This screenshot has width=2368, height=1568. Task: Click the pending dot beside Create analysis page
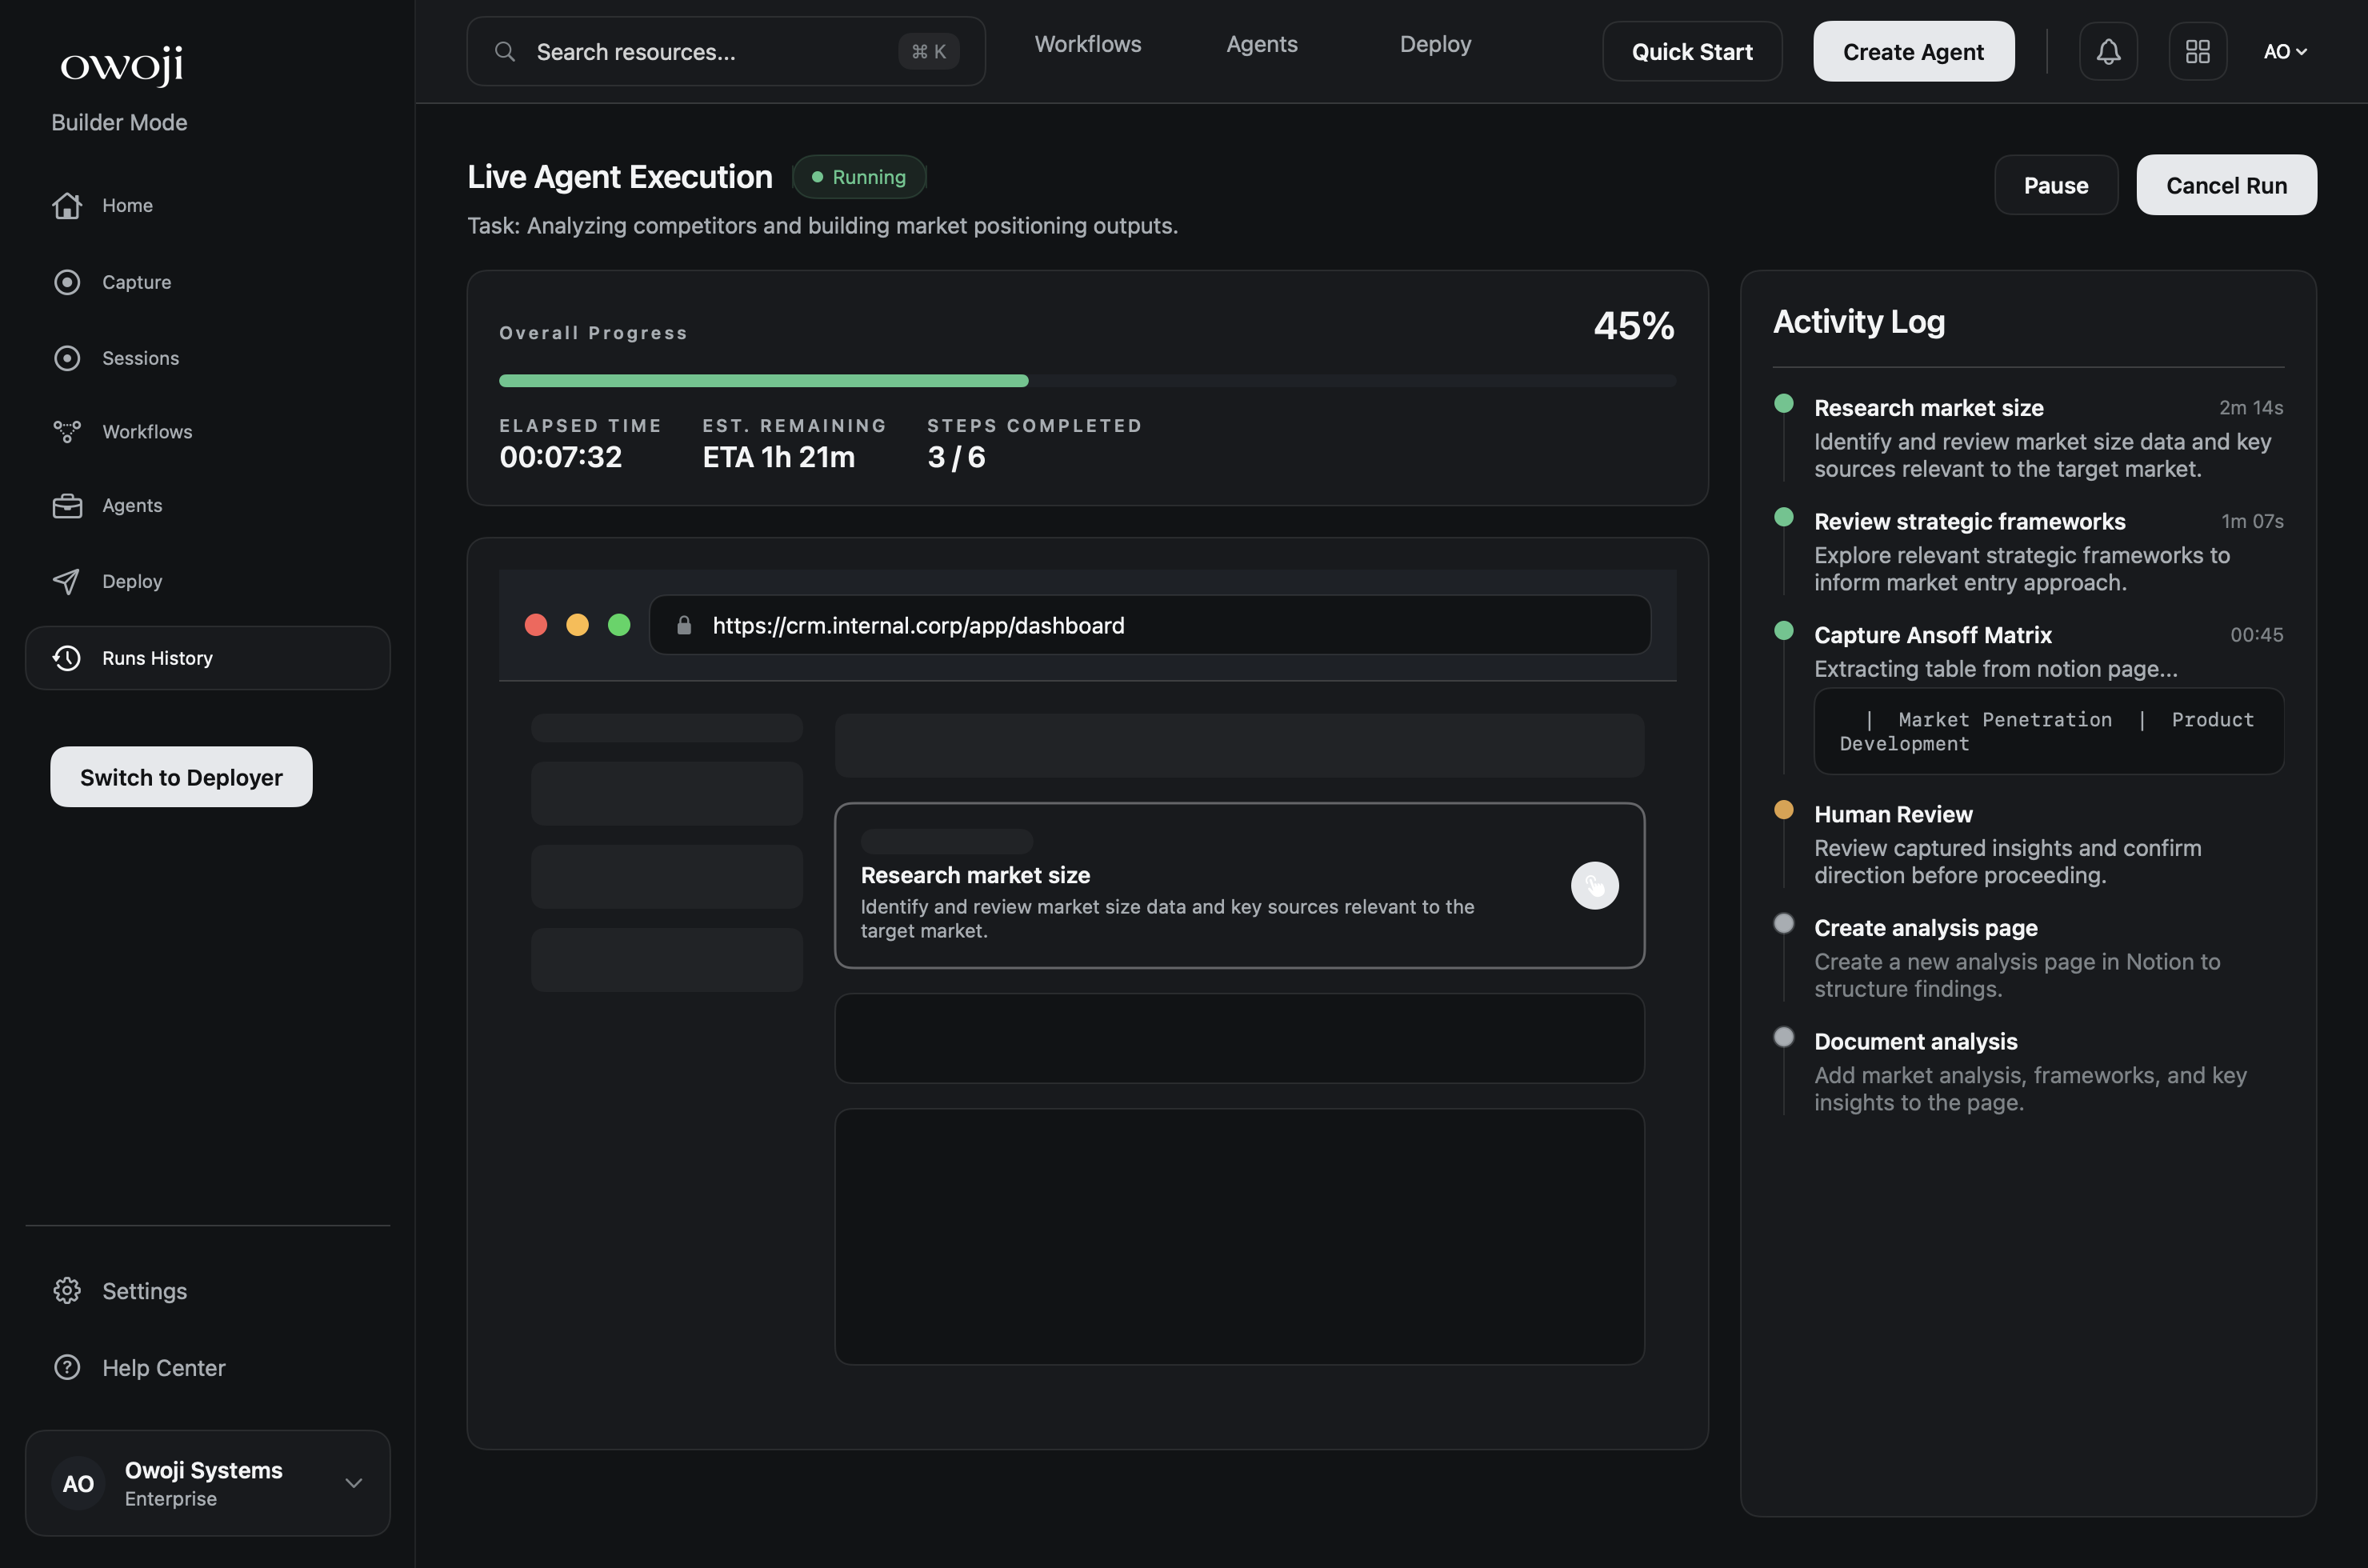tap(1784, 923)
